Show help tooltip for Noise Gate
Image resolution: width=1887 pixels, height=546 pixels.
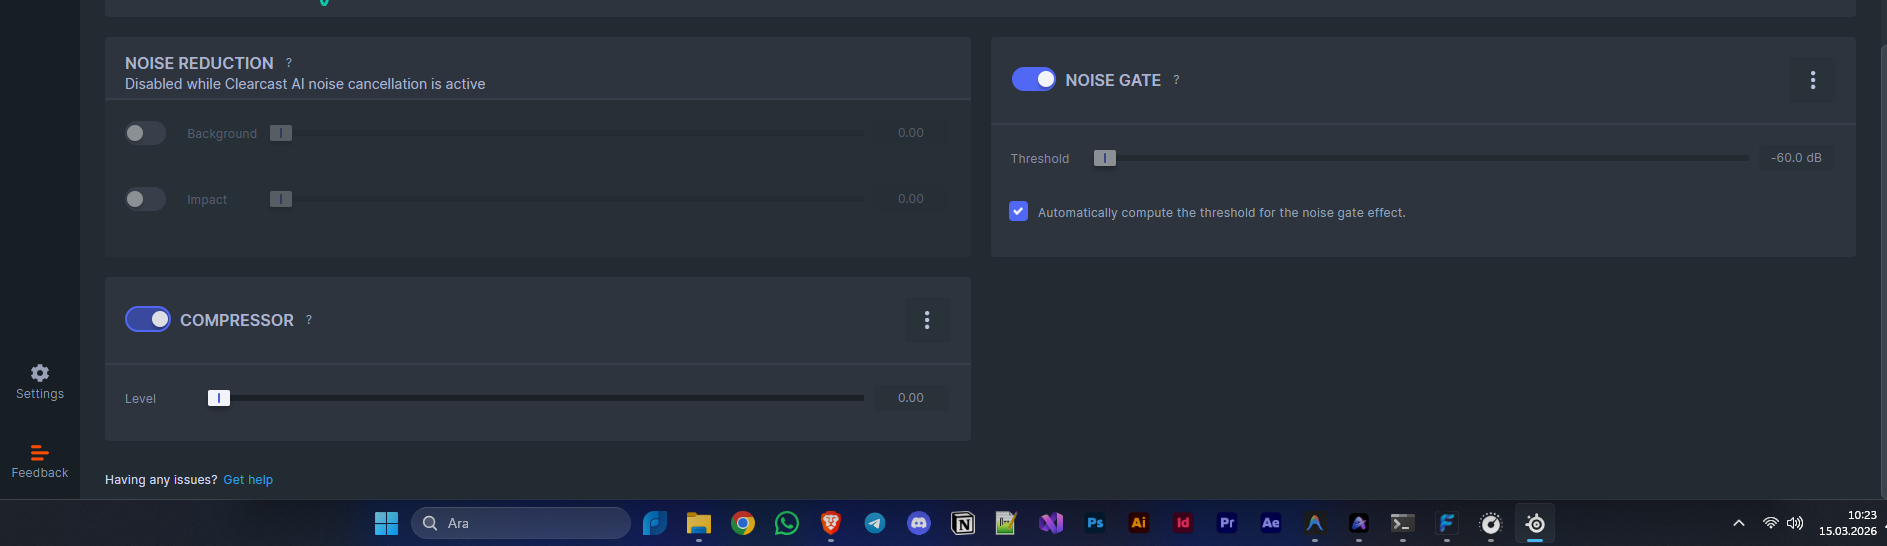(1176, 80)
